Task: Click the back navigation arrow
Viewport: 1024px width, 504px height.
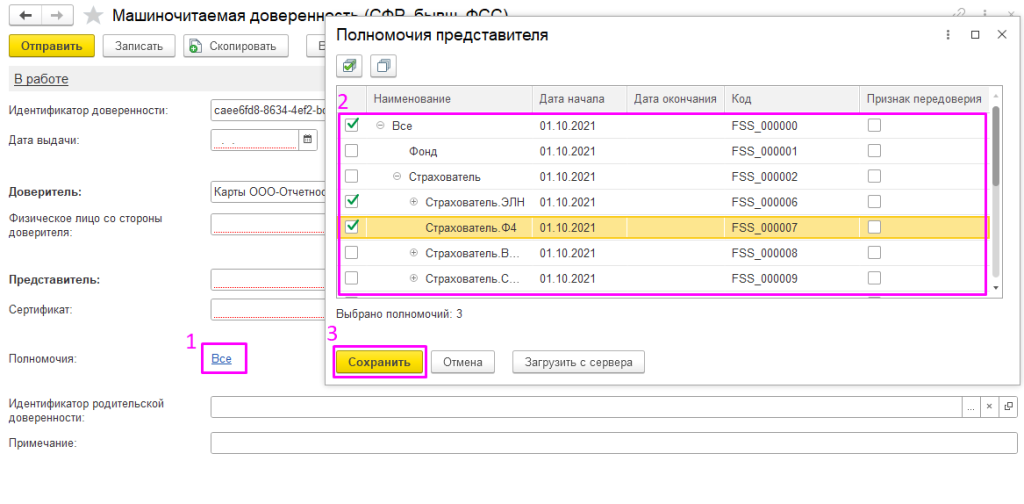Action: (25, 15)
